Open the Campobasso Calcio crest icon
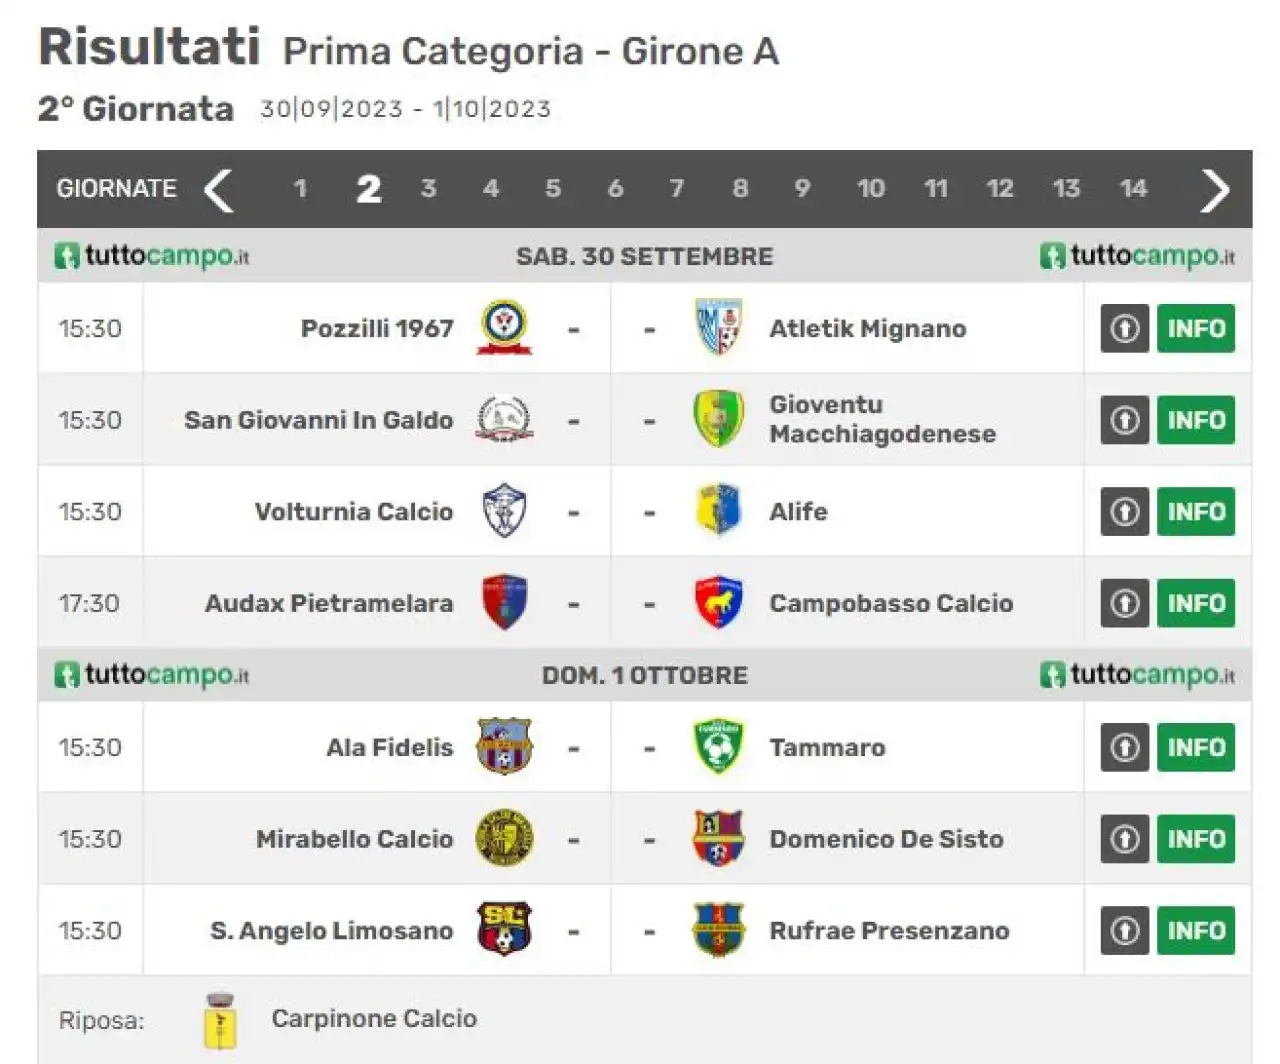 click(x=718, y=603)
